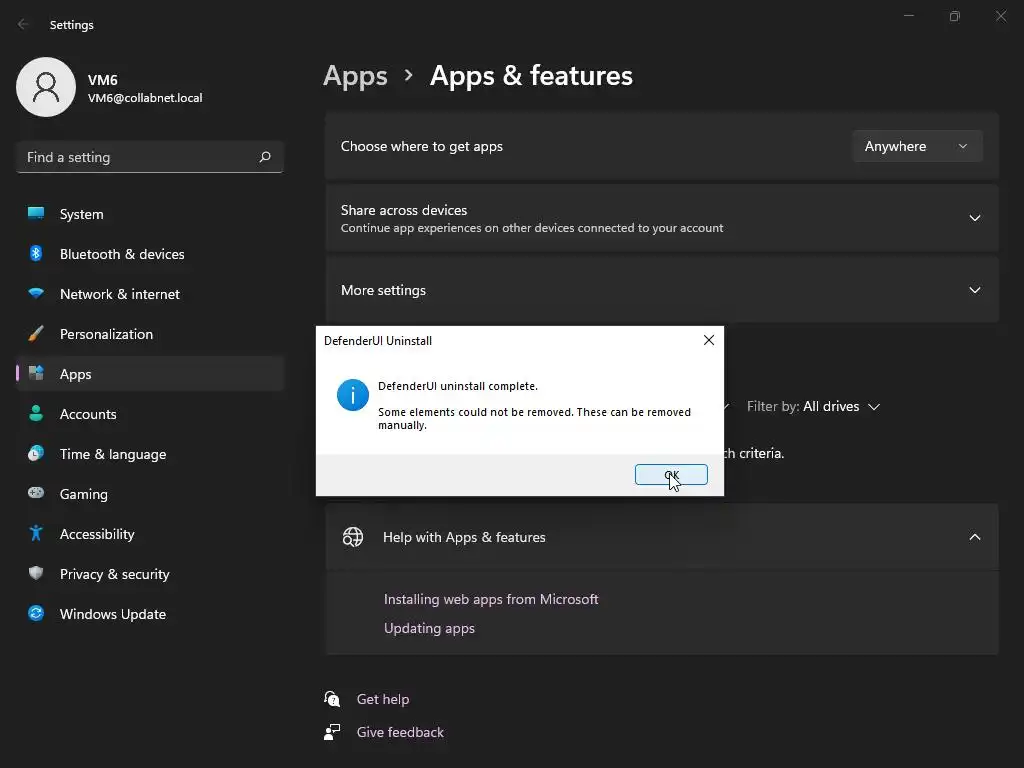Click Apps in the breadcrumb

click(355, 76)
